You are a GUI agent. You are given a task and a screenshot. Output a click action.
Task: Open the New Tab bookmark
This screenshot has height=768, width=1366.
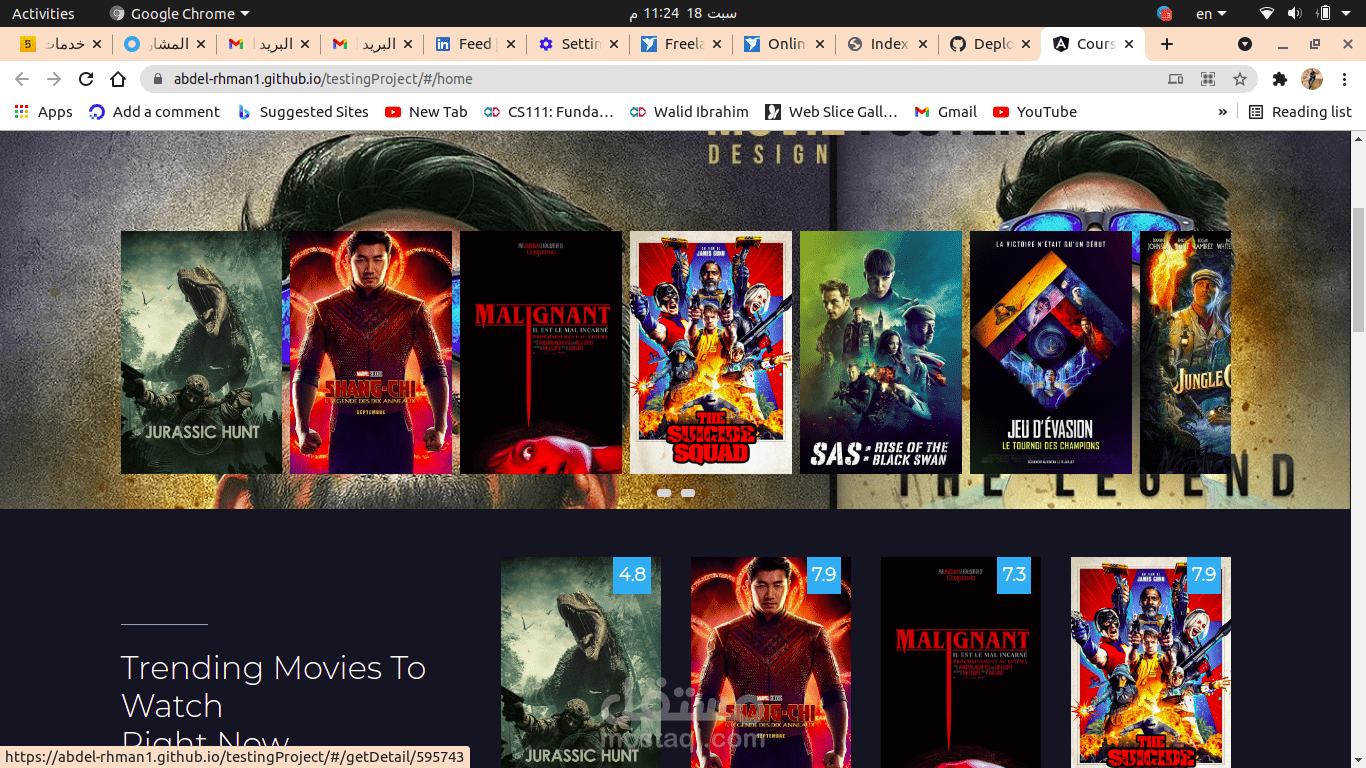point(426,112)
